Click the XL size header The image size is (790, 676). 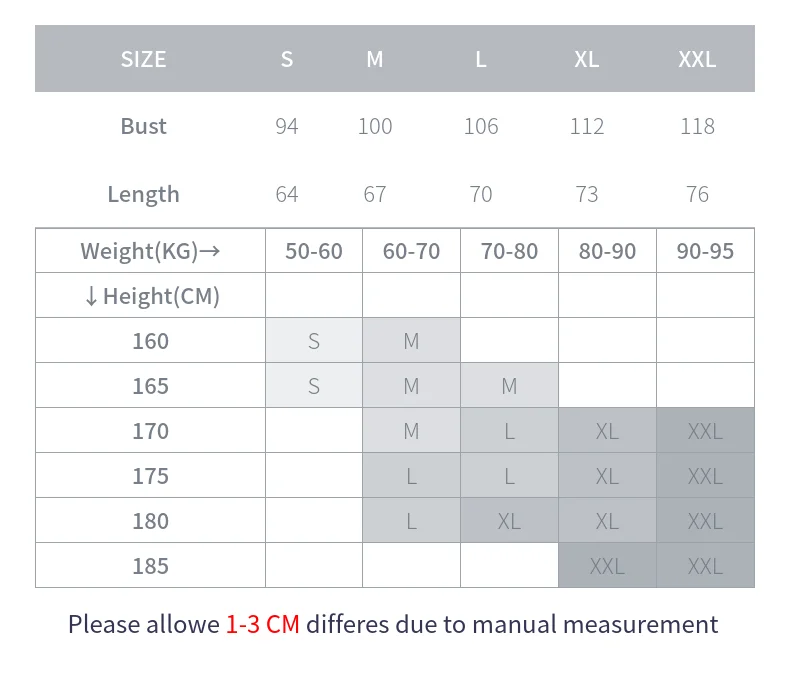587,59
